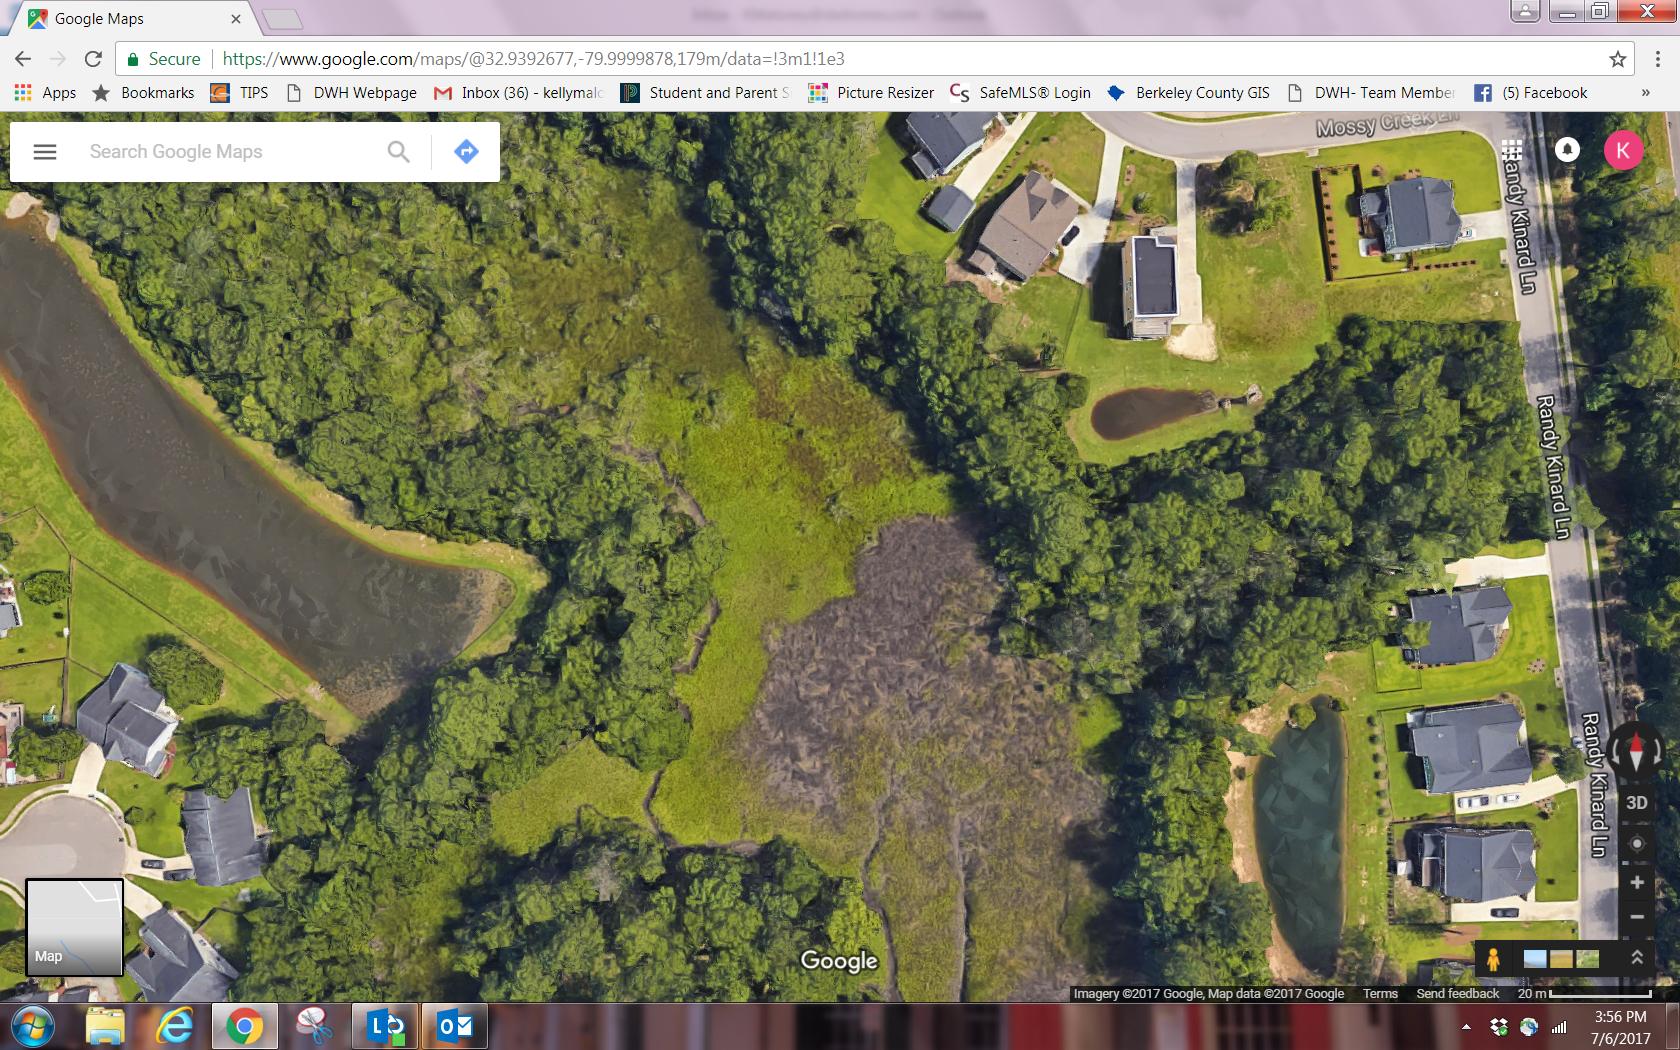1680x1050 pixels.
Task: Open the Berkeley County GIS bookmark
Action: 1188,93
